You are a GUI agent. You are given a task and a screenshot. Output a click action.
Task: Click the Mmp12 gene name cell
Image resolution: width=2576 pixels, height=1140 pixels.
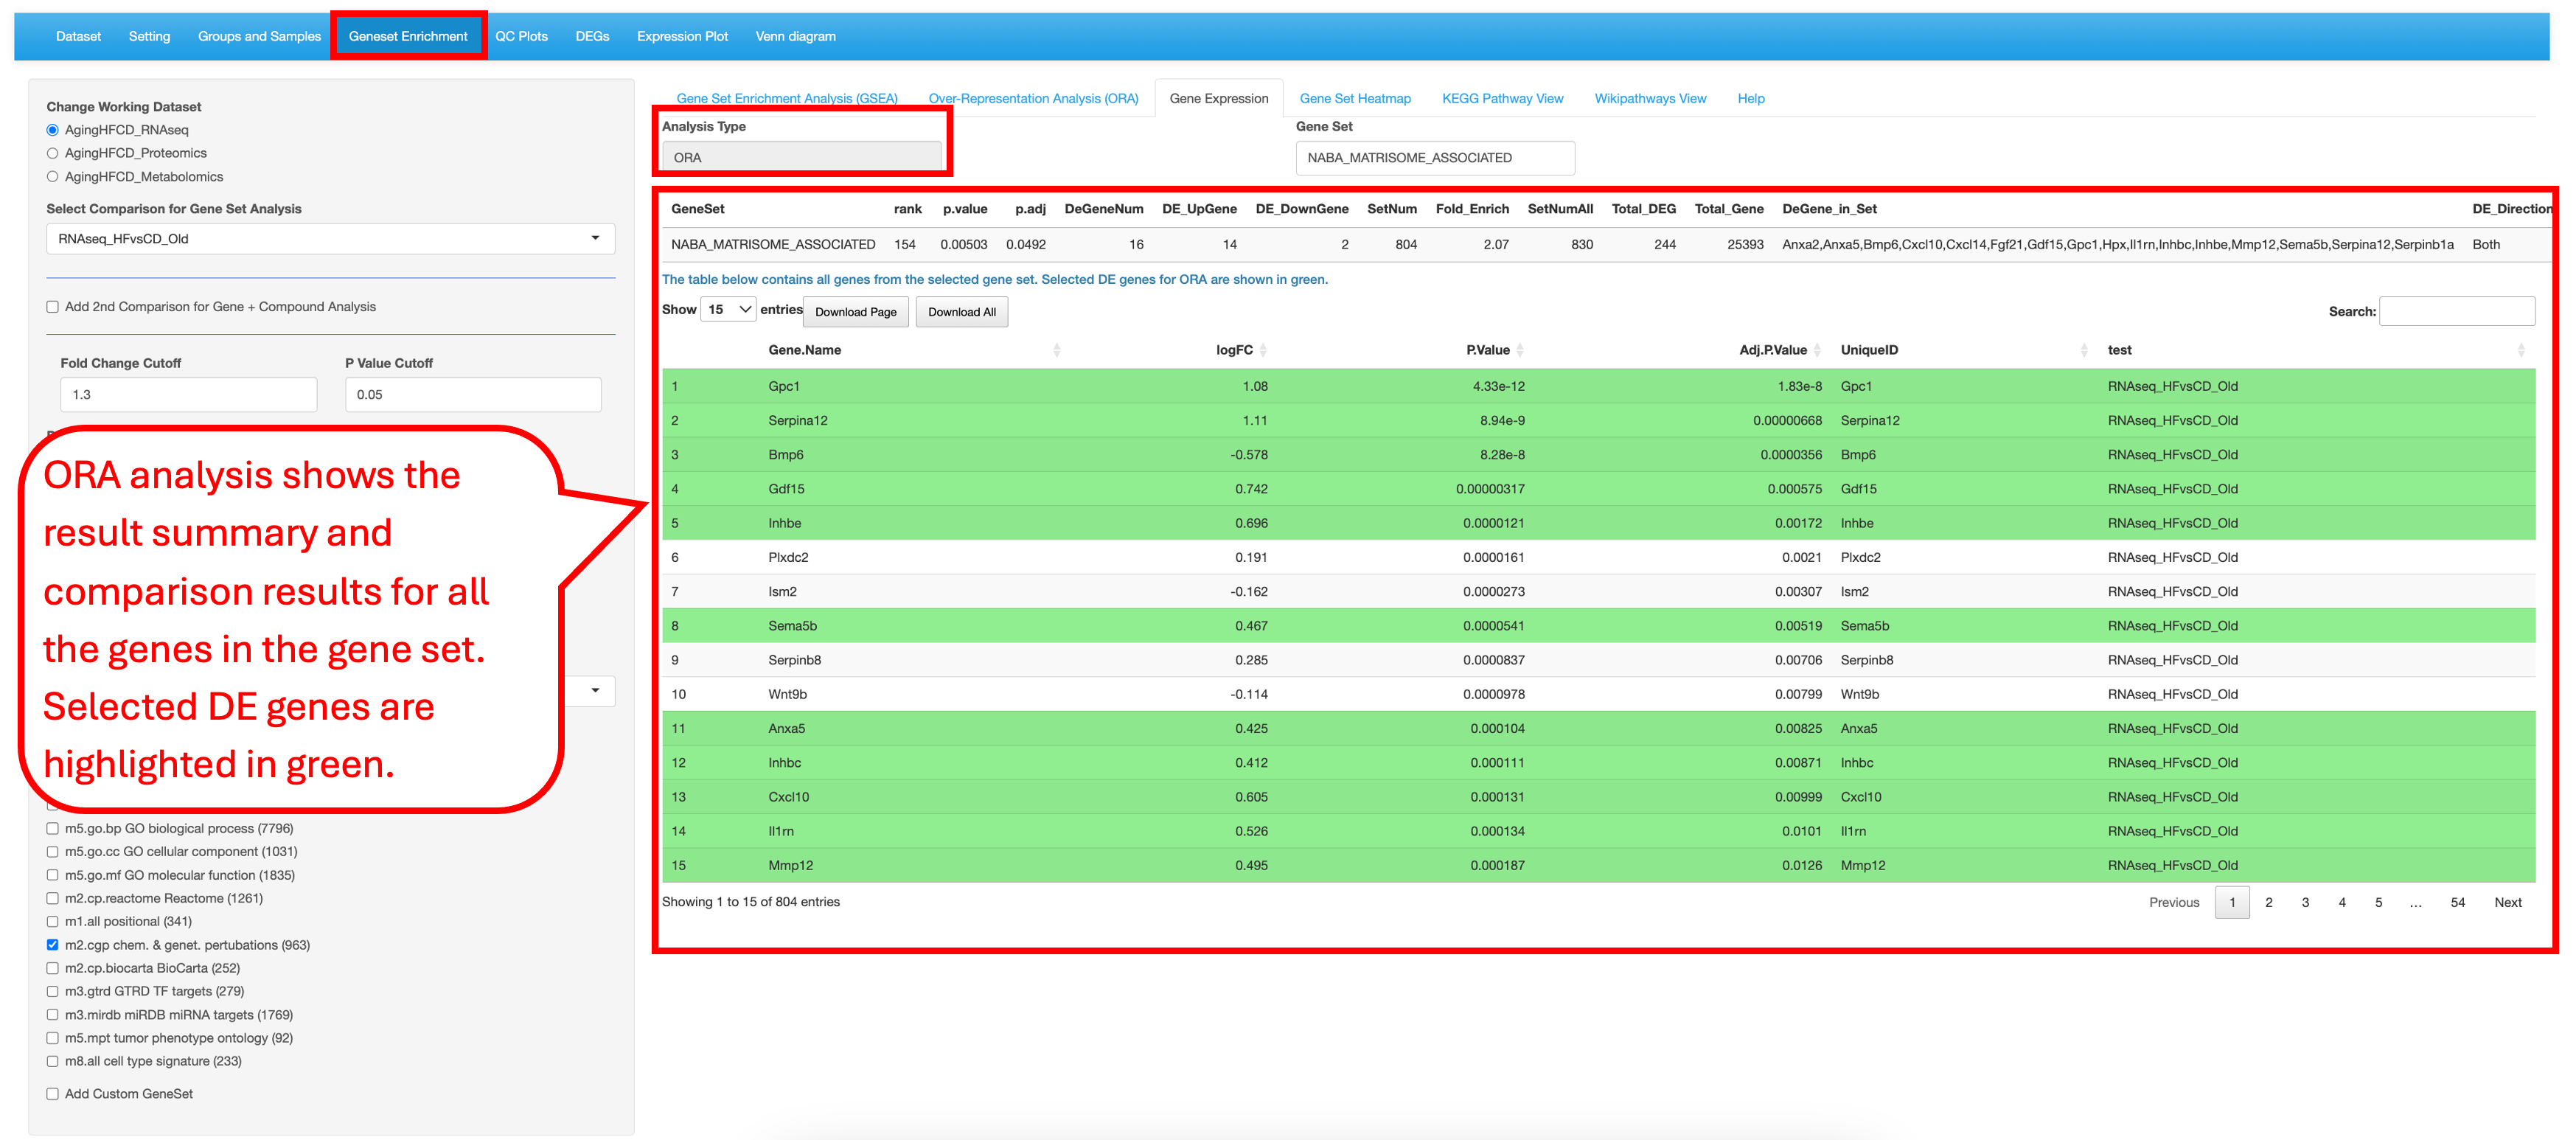pos(790,865)
